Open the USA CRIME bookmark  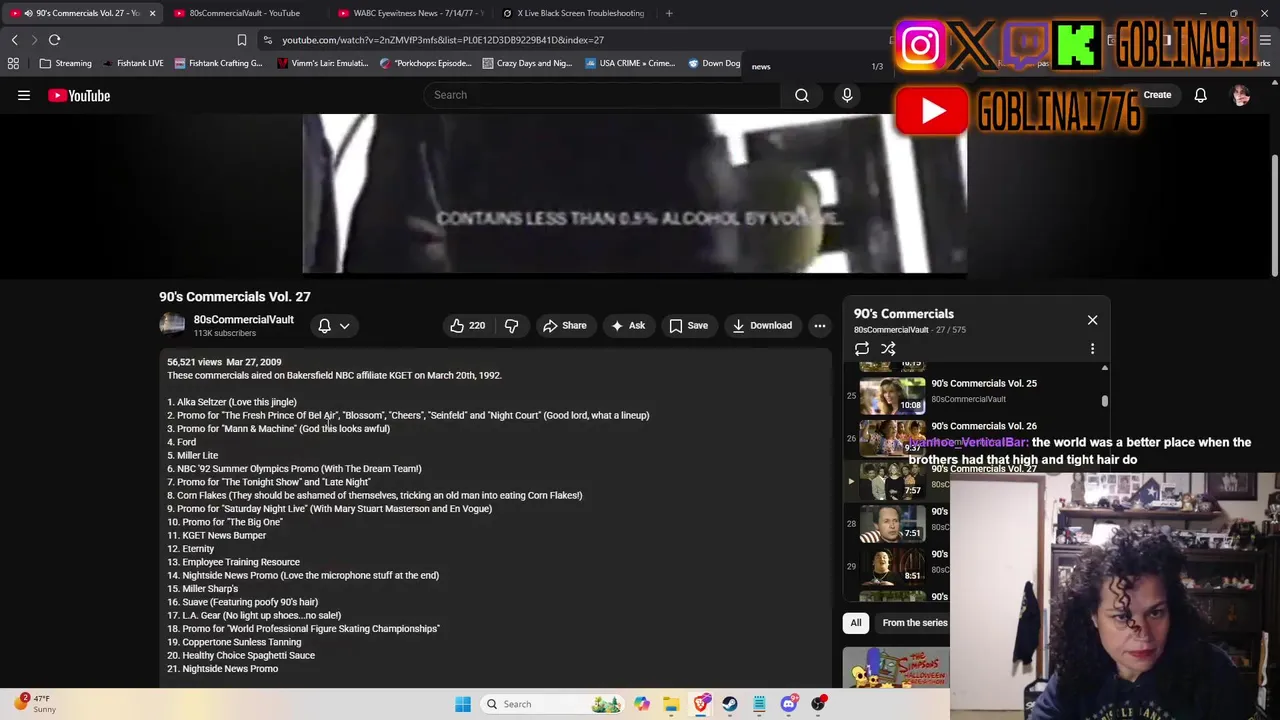coord(631,63)
